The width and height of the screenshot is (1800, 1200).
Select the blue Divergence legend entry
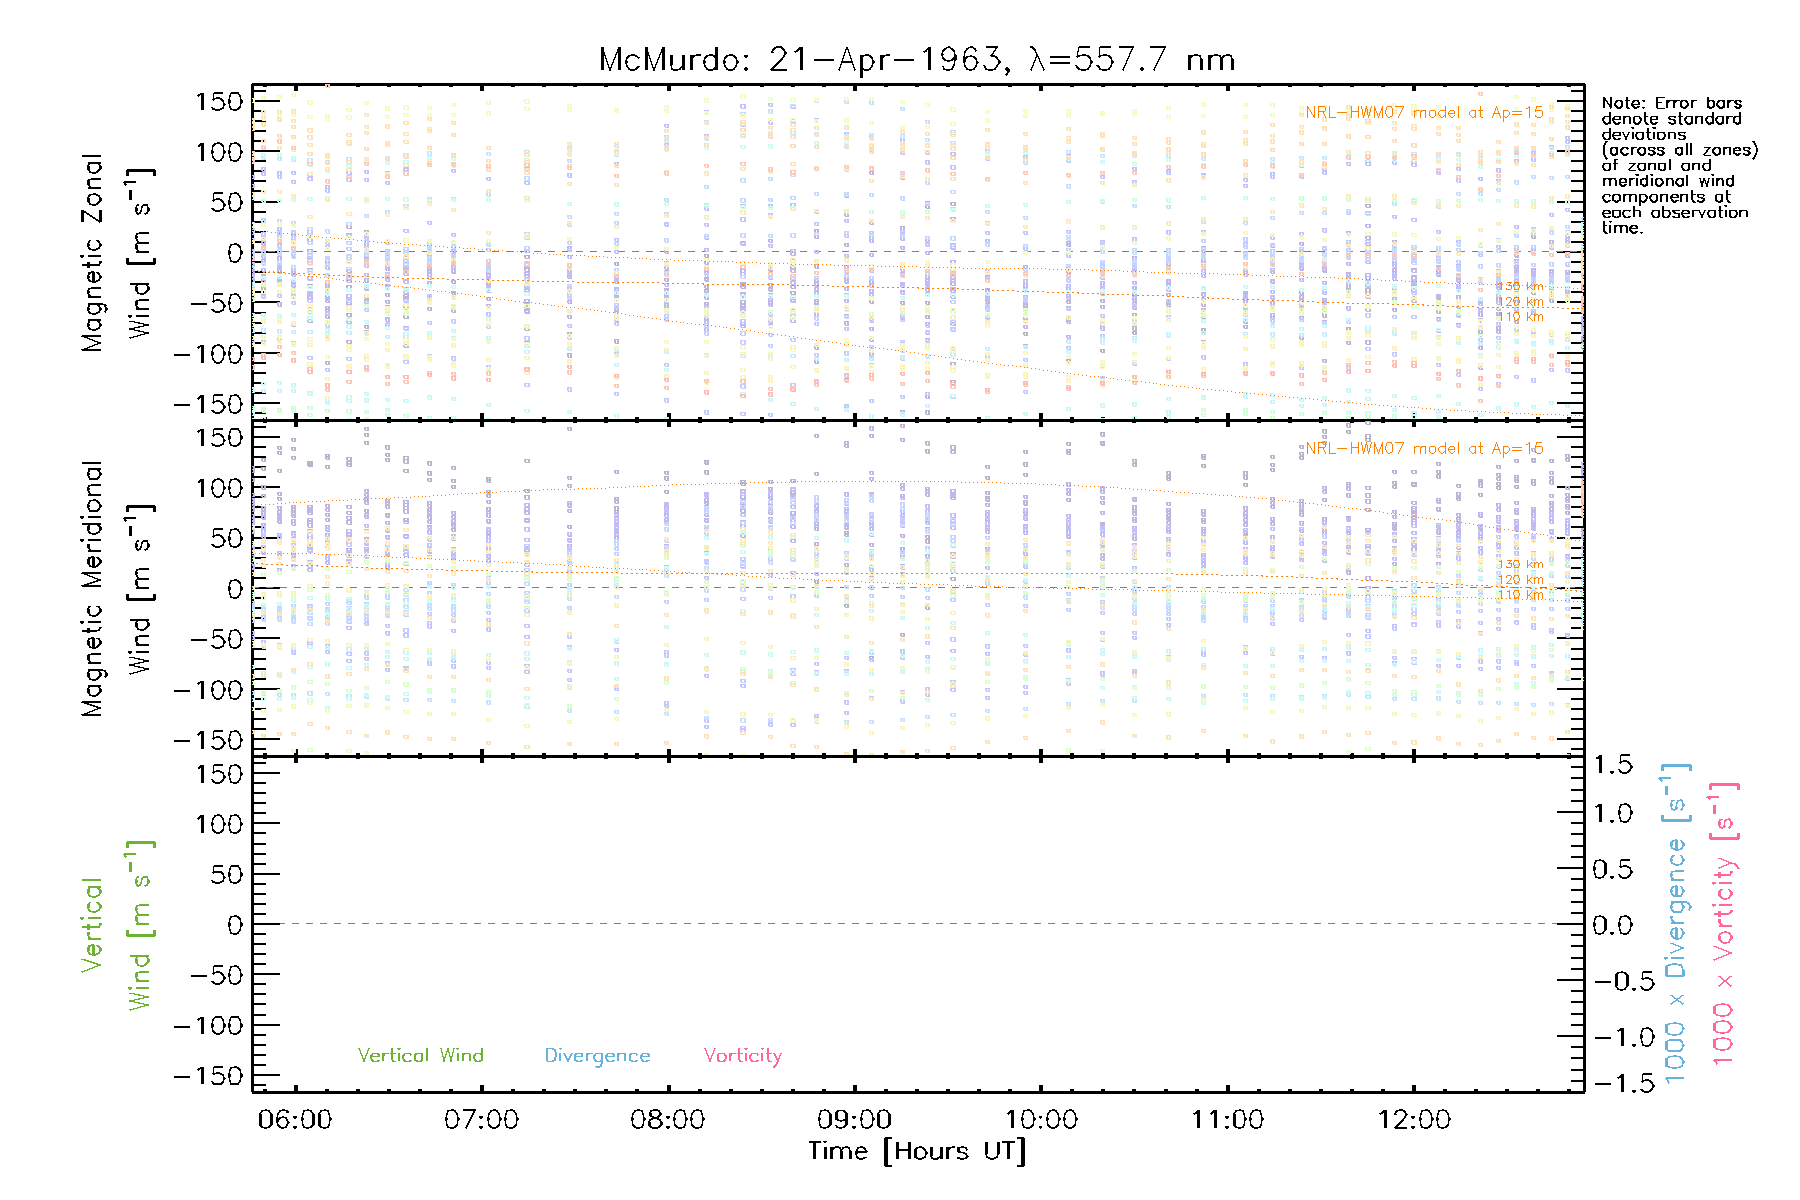coord(597,1056)
